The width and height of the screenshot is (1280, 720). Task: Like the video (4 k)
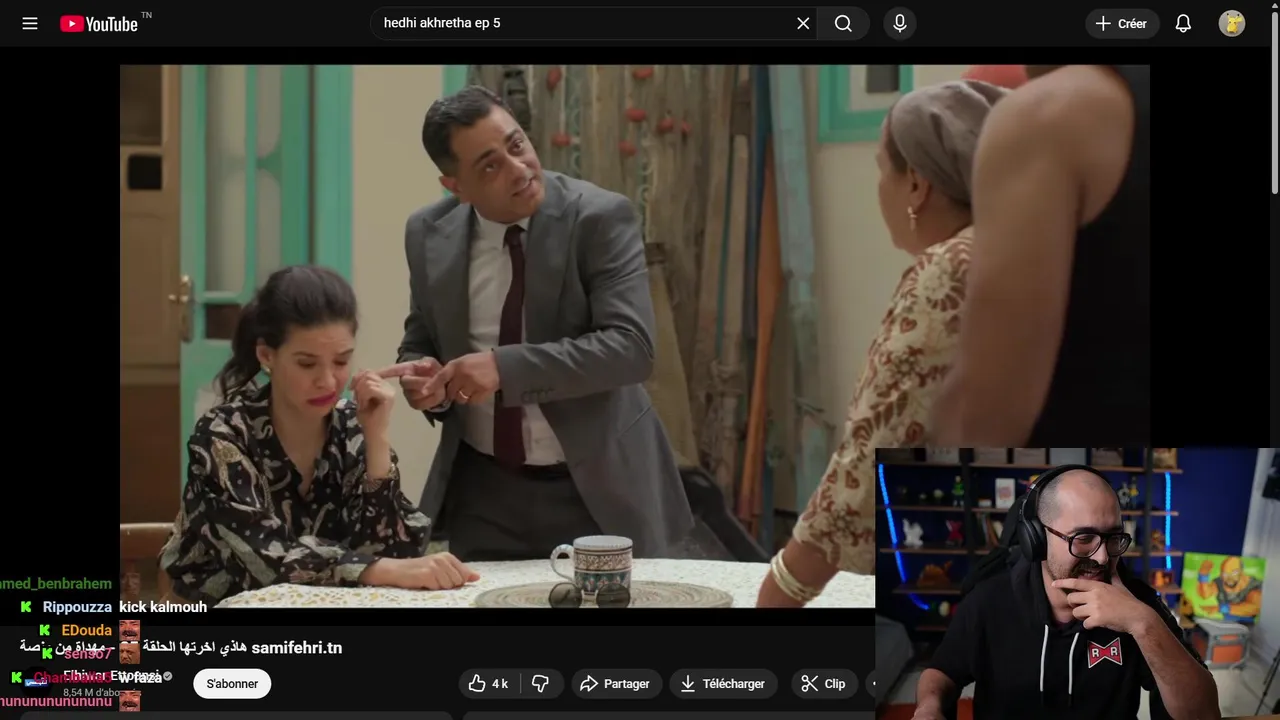click(488, 684)
